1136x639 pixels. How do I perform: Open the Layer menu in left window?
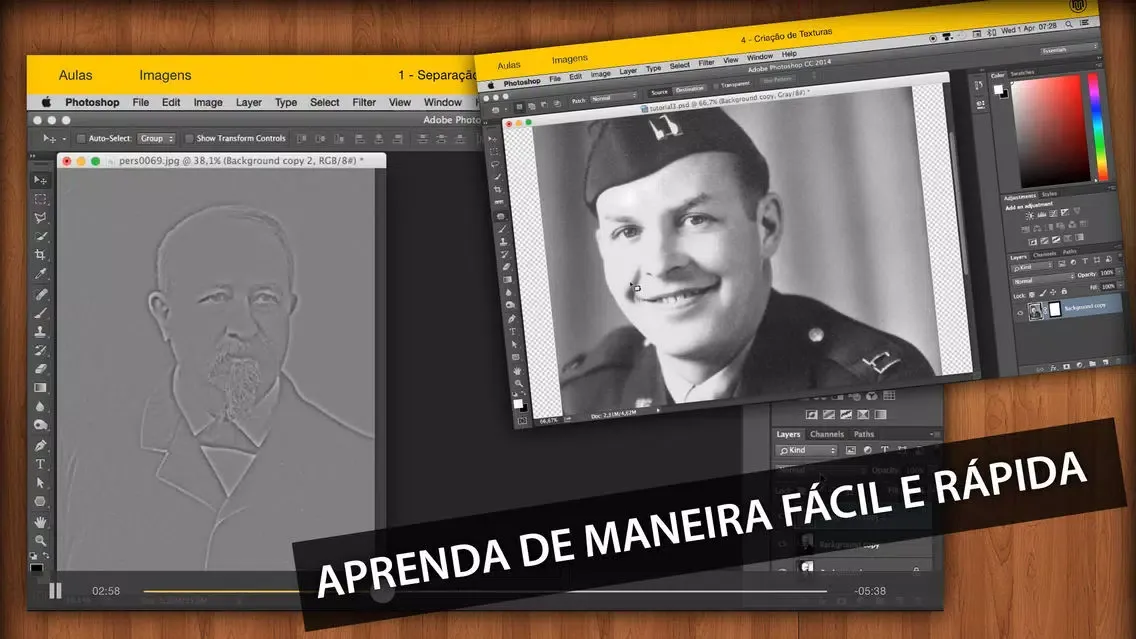pos(248,102)
